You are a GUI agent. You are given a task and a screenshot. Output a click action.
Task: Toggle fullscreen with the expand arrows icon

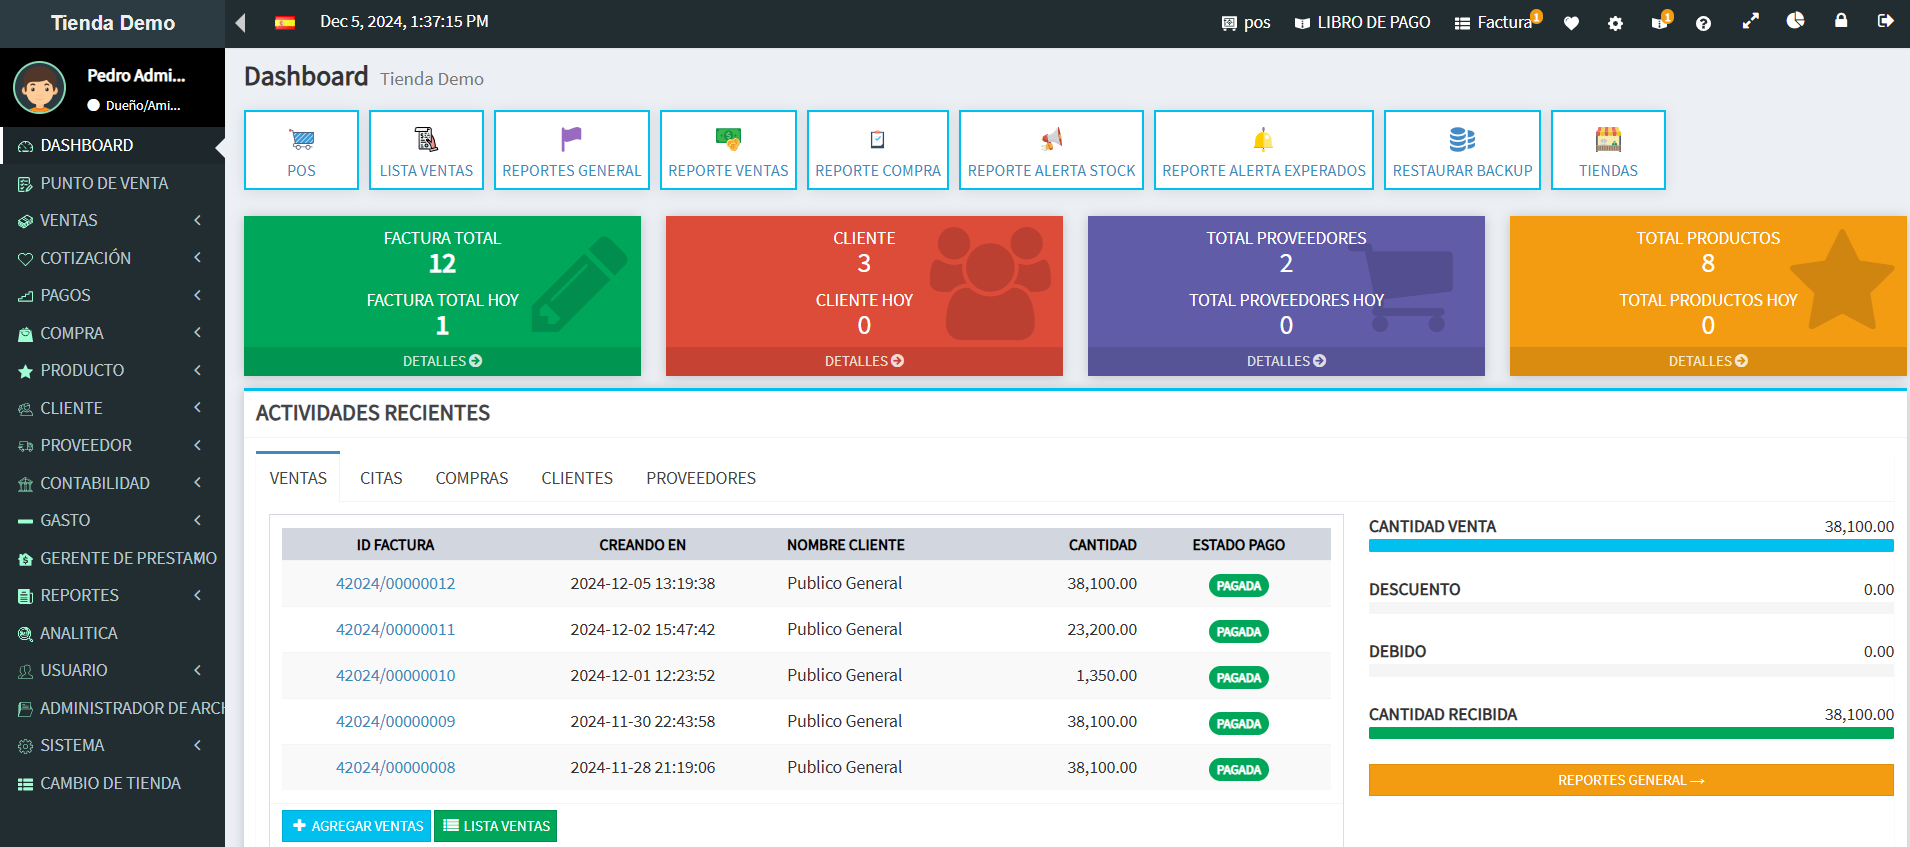tap(1750, 21)
